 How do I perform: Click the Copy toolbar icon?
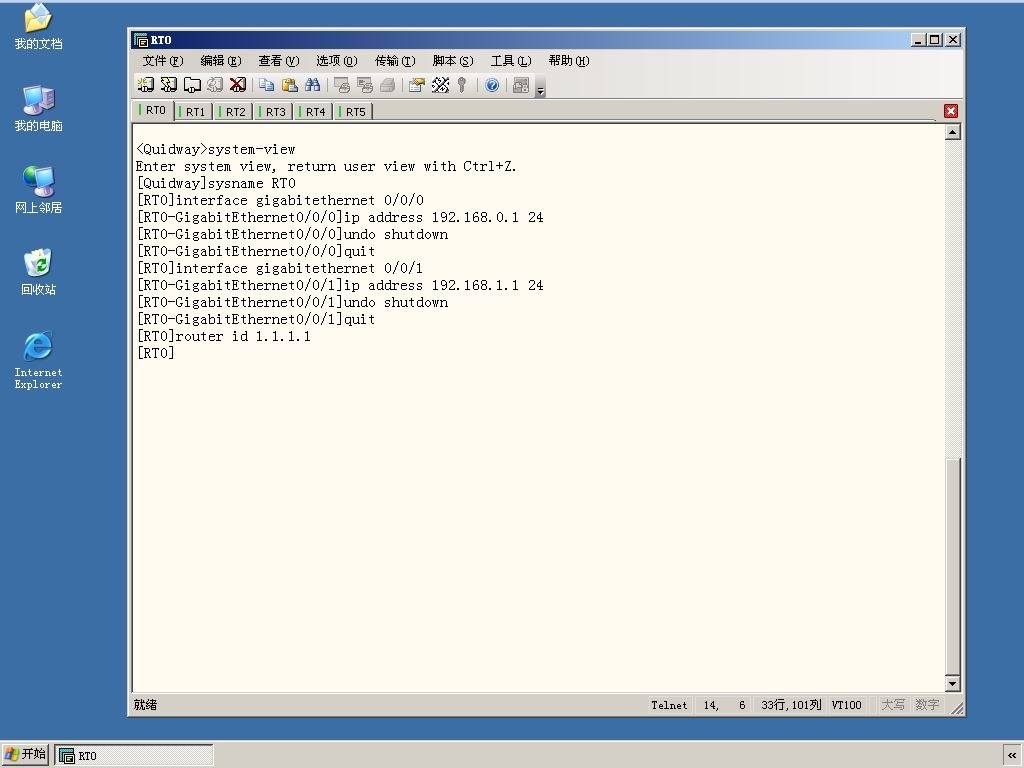(266, 85)
